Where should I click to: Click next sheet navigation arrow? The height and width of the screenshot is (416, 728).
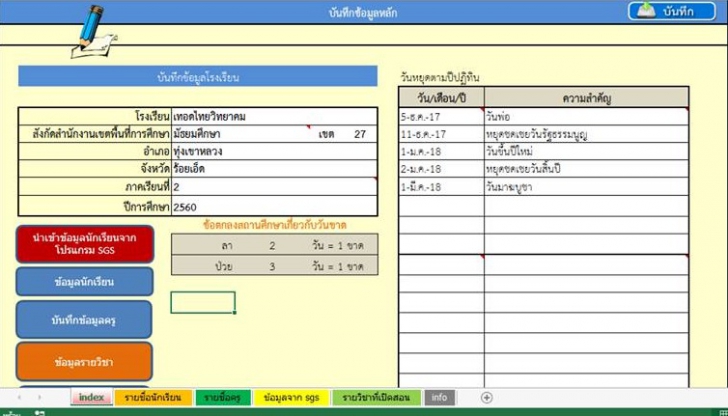coord(39,397)
